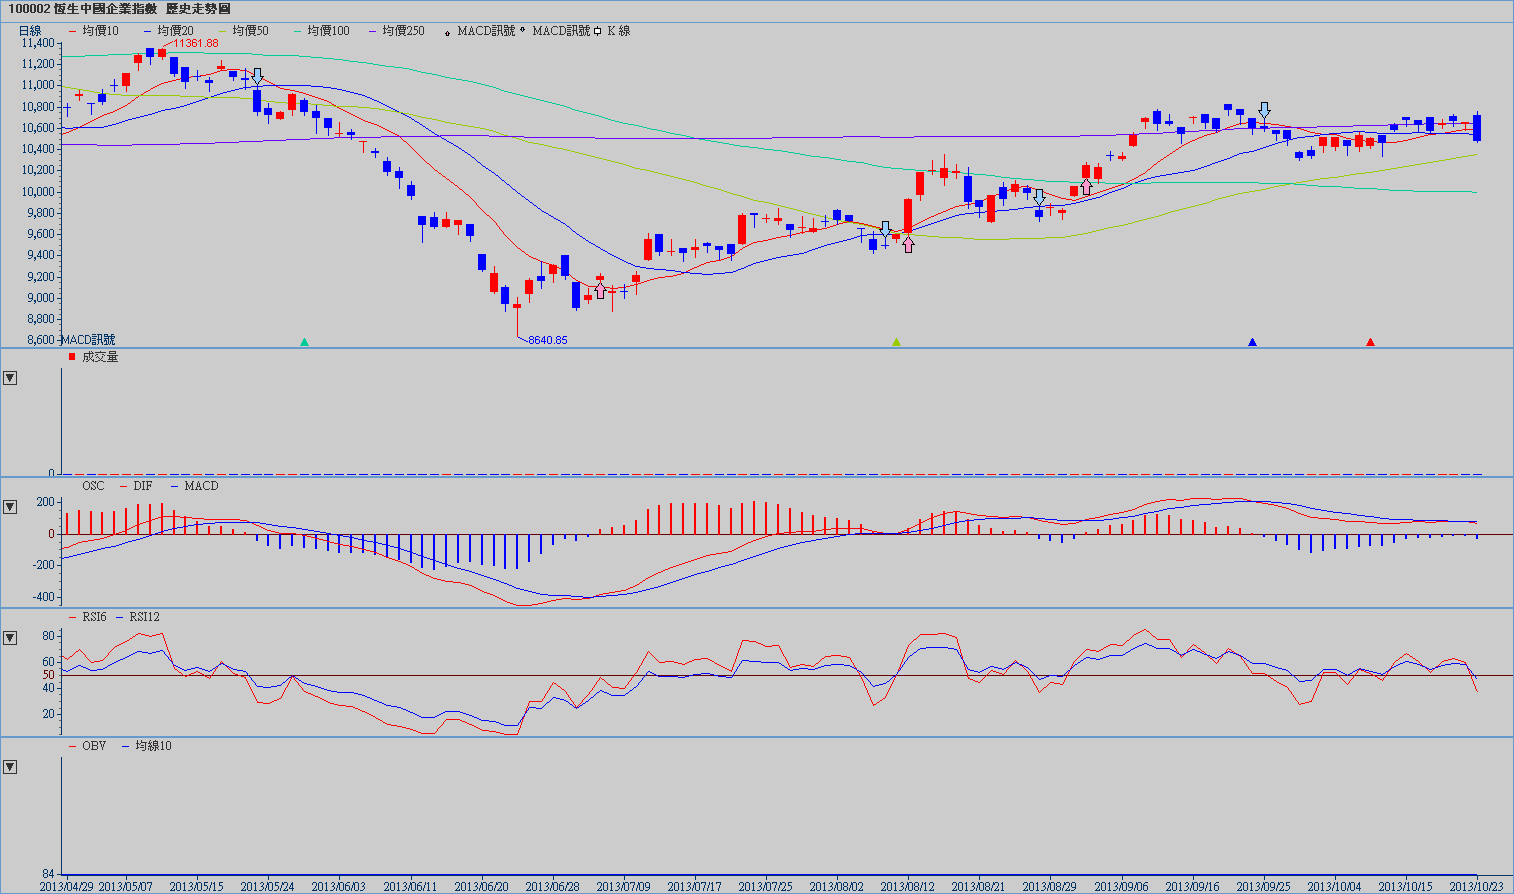Click the 日線 period label
1514x894 pixels.
pyautogui.click(x=30, y=31)
